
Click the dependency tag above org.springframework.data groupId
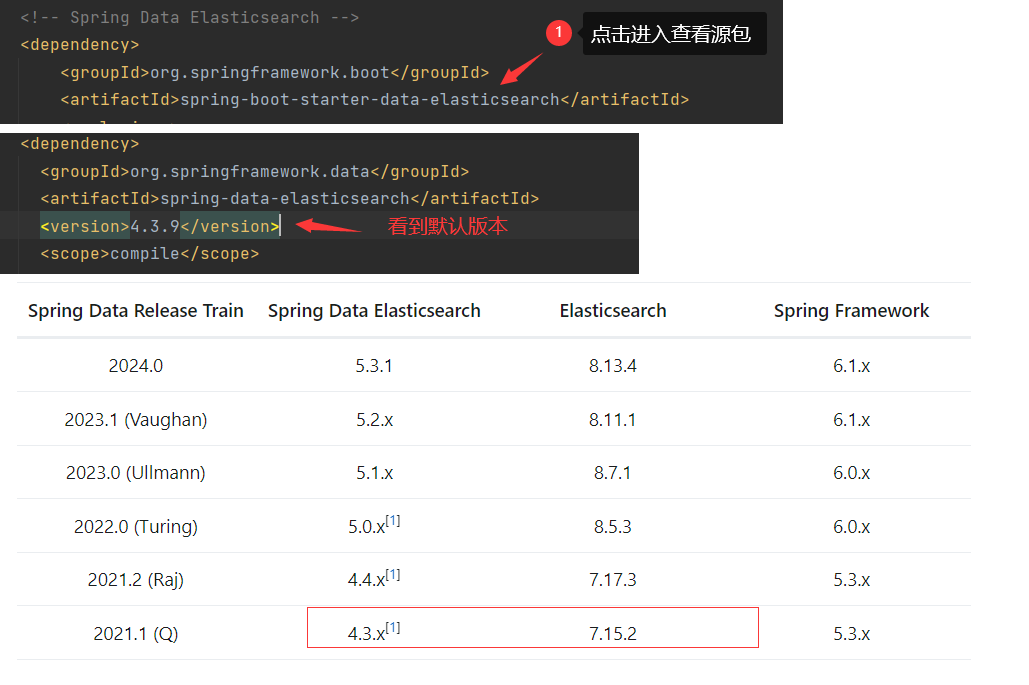[80, 144]
